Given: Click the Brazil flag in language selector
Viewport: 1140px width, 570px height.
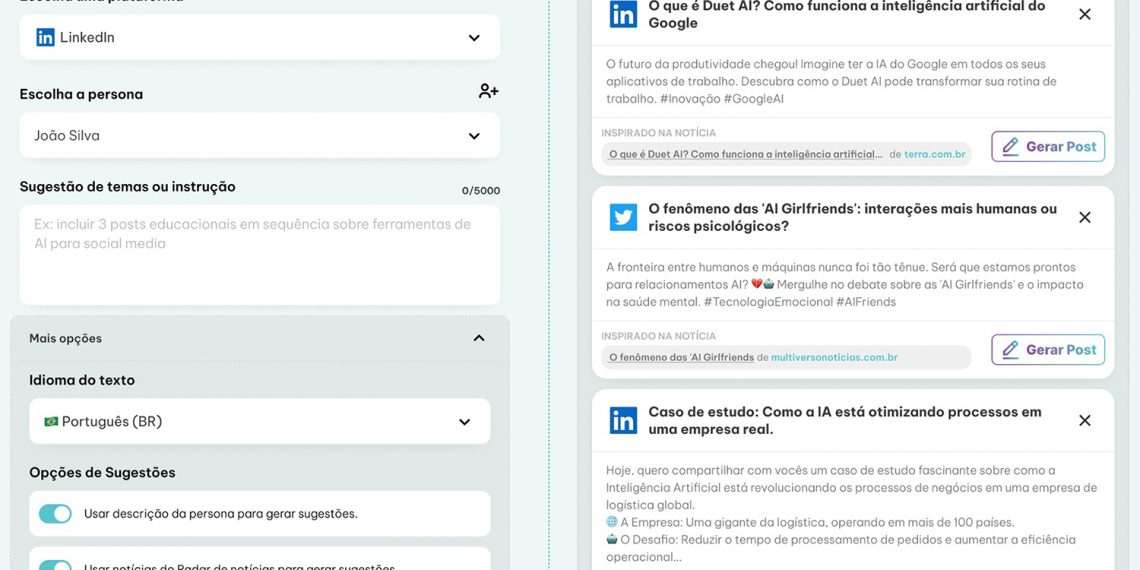Looking at the screenshot, I should (51, 422).
